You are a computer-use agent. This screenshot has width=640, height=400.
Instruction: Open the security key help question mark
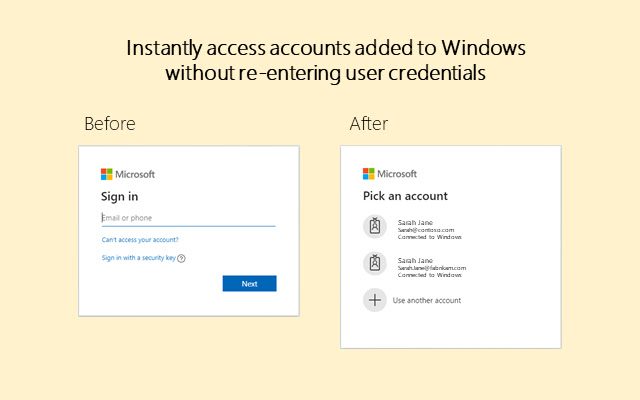[182, 258]
